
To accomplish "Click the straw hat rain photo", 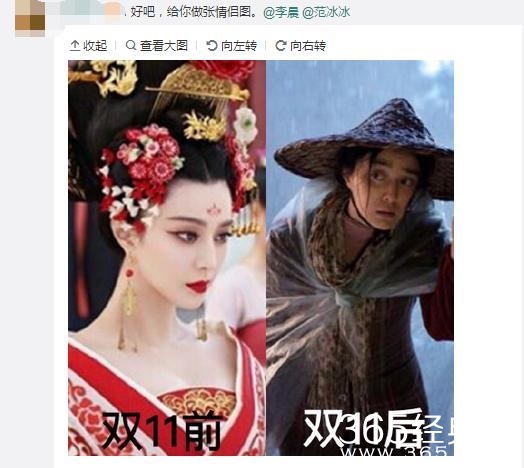I will [x=360, y=258].
